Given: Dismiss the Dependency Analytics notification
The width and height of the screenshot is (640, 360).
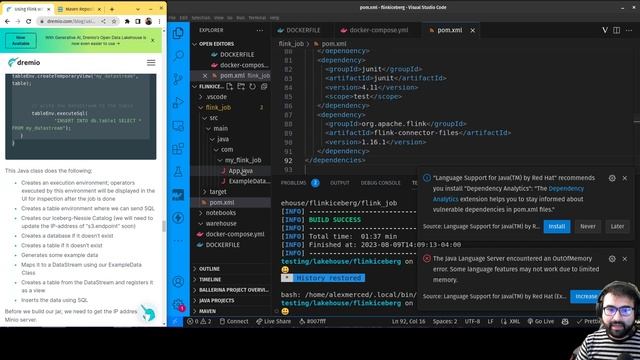Looking at the screenshot, I should pyautogui.click(x=624, y=178).
